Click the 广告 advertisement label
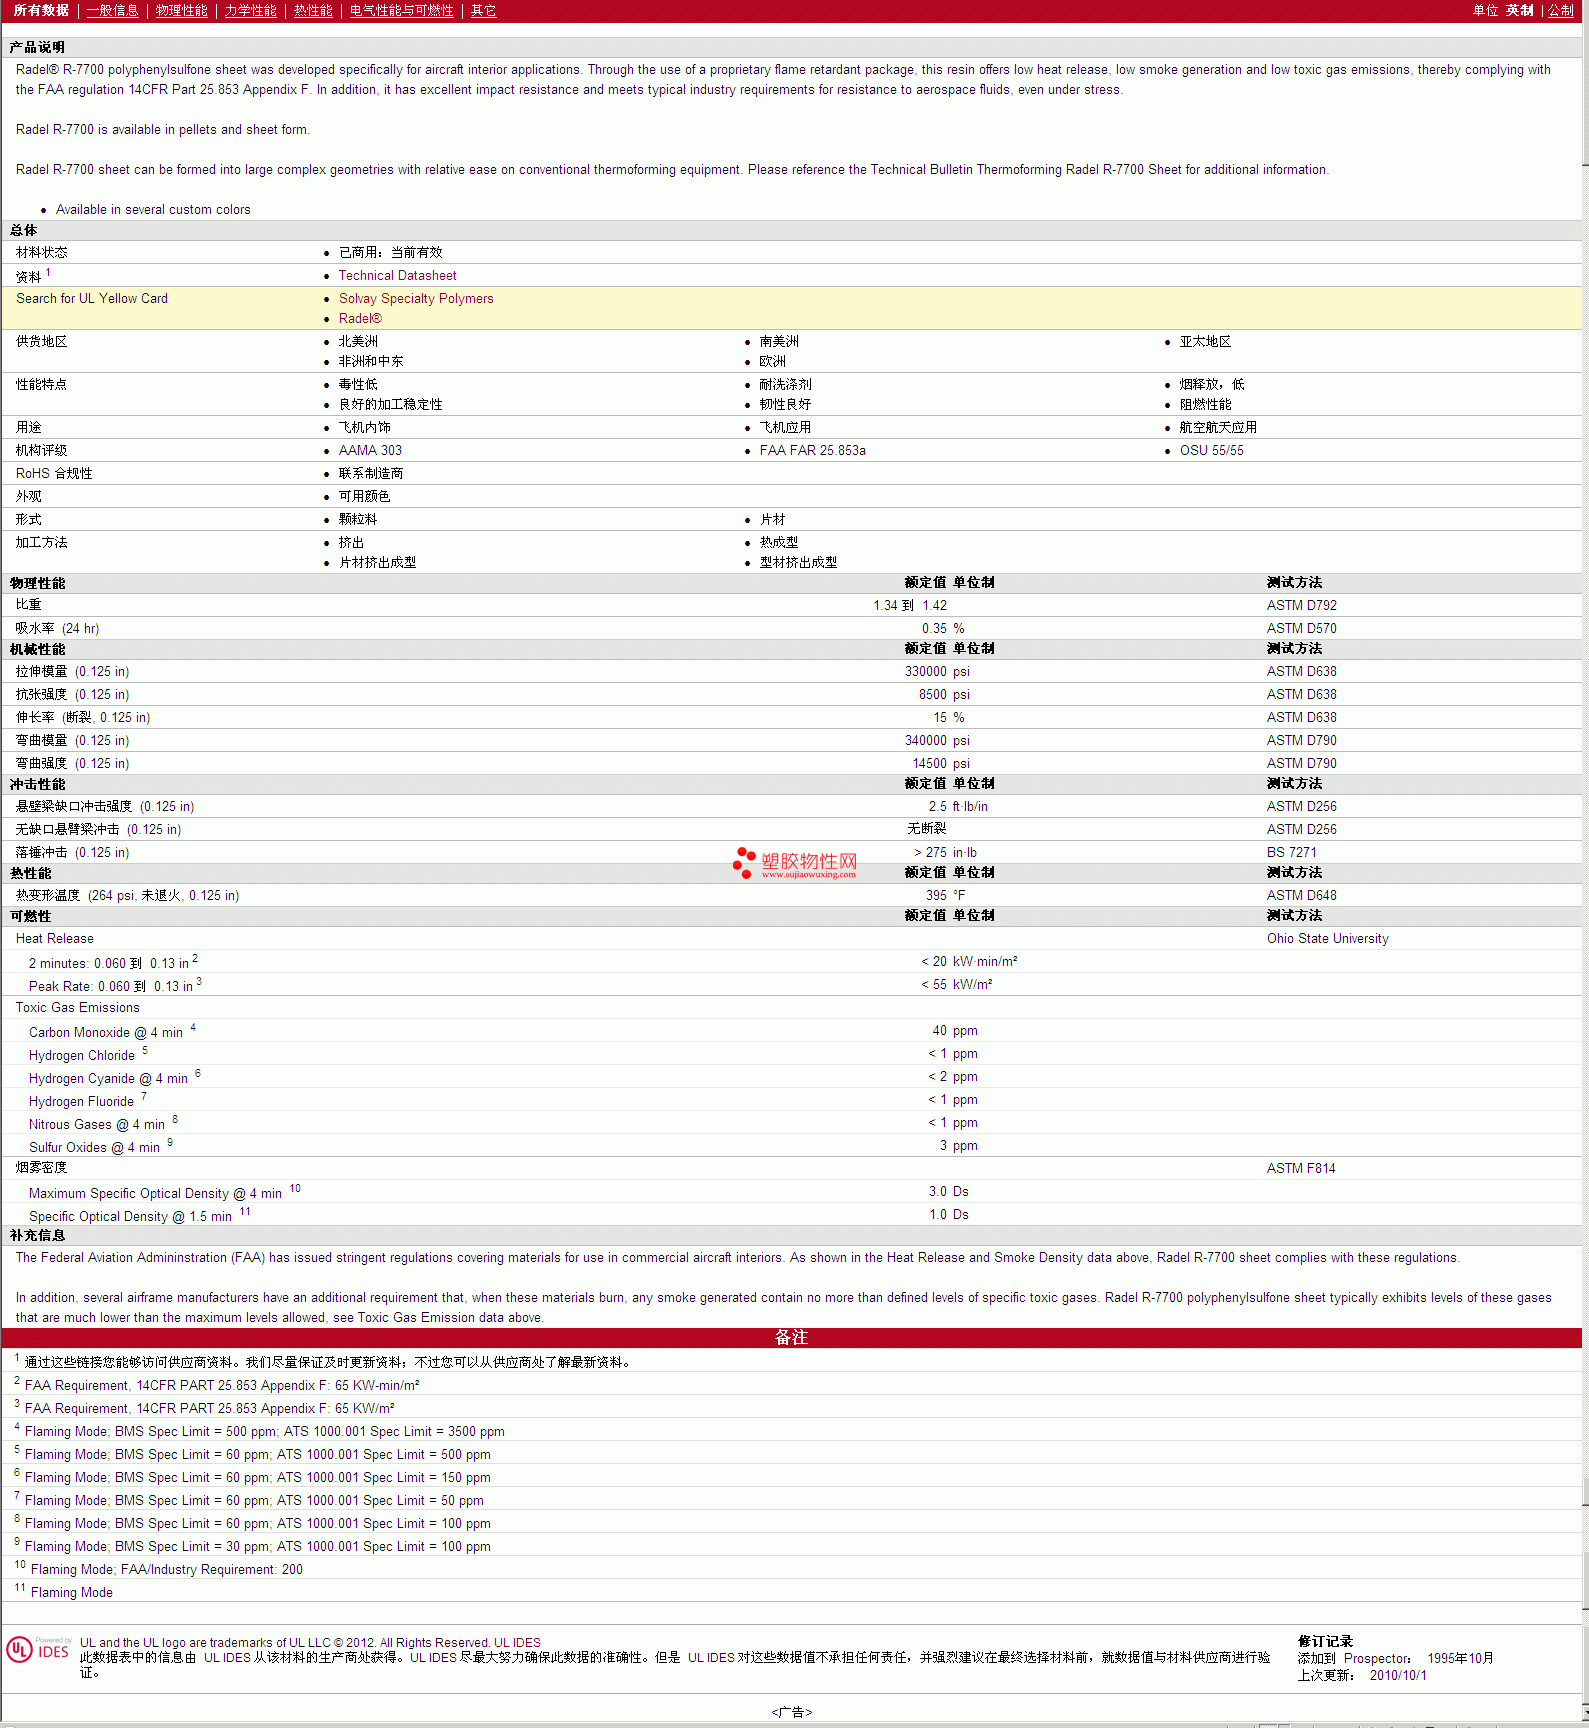1589x1728 pixels. [791, 1712]
